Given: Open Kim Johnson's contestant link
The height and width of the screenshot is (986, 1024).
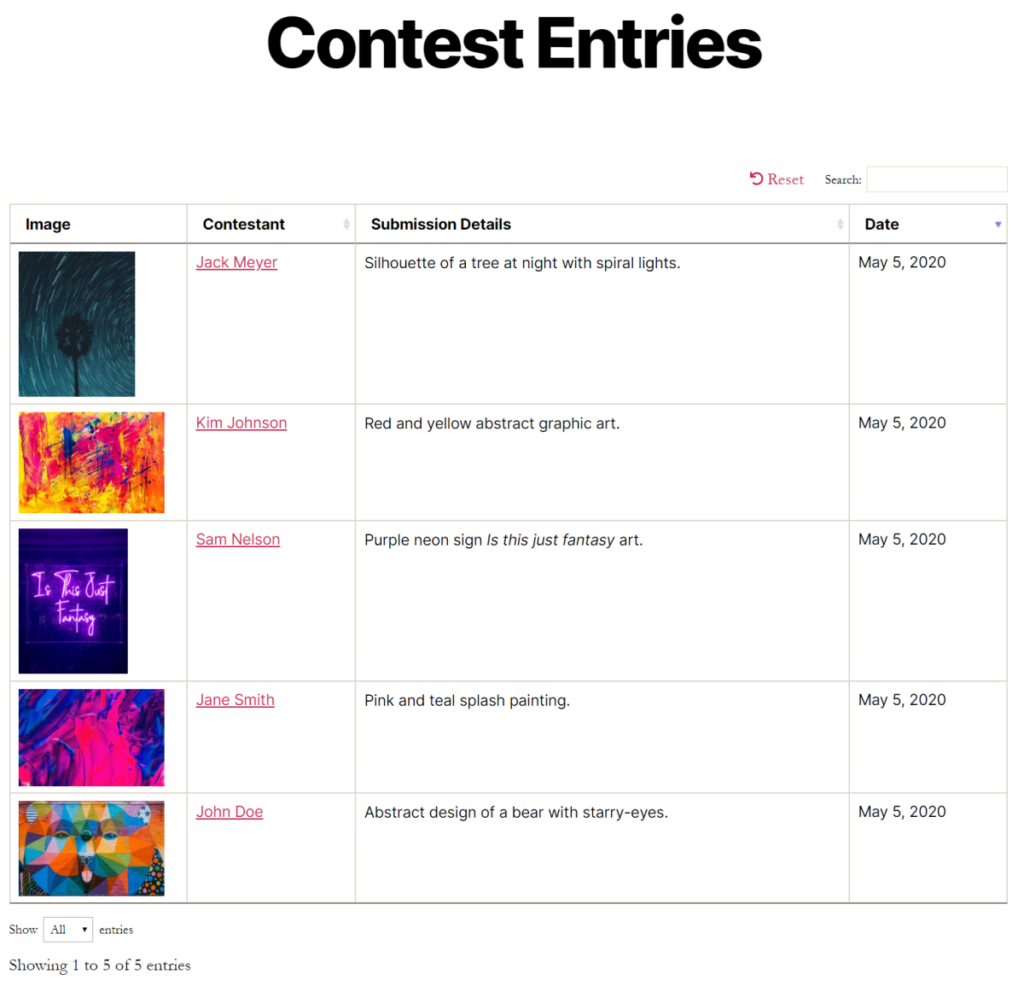Looking at the screenshot, I should coord(241,423).
